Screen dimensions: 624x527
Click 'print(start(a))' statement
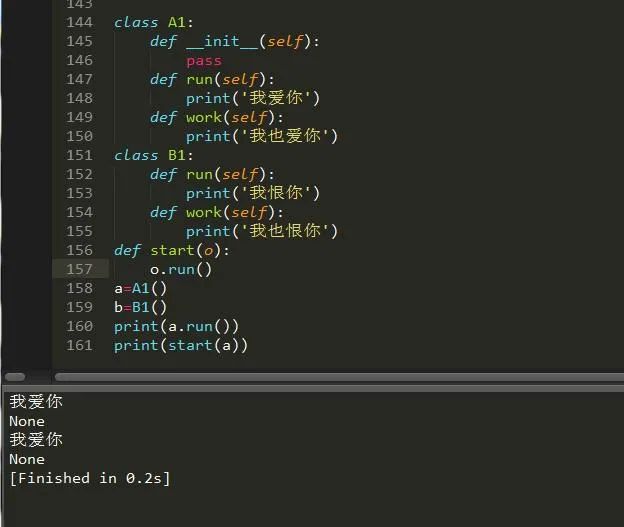pos(181,345)
